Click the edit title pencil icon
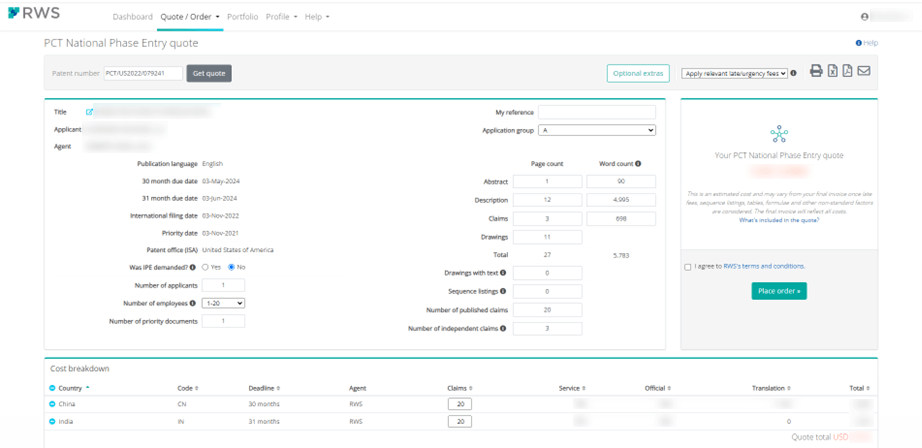 [x=89, y=112]
